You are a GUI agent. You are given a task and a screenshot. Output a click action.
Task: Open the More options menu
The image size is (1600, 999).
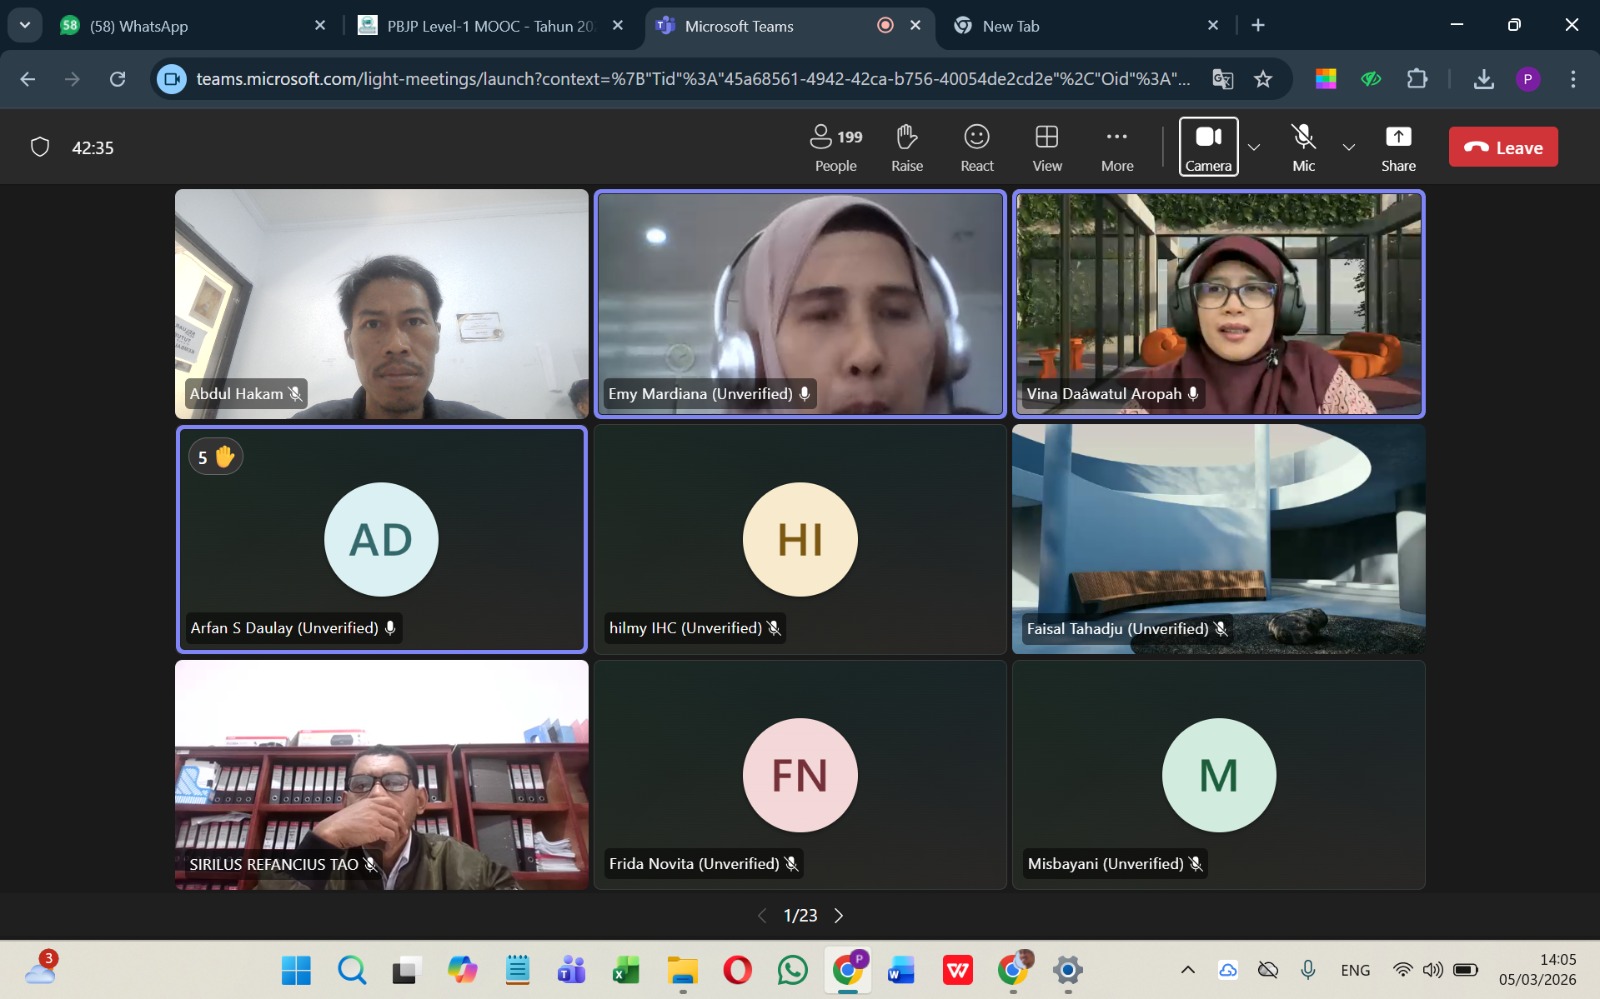[1116, 147]
